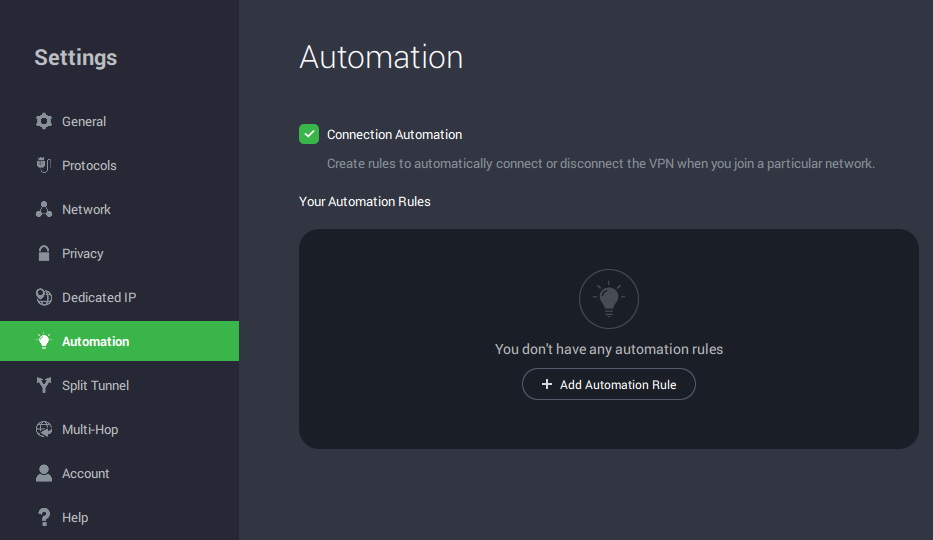The image size is (933, 540).
Task: Open the Account settings section
Action: 85,473
